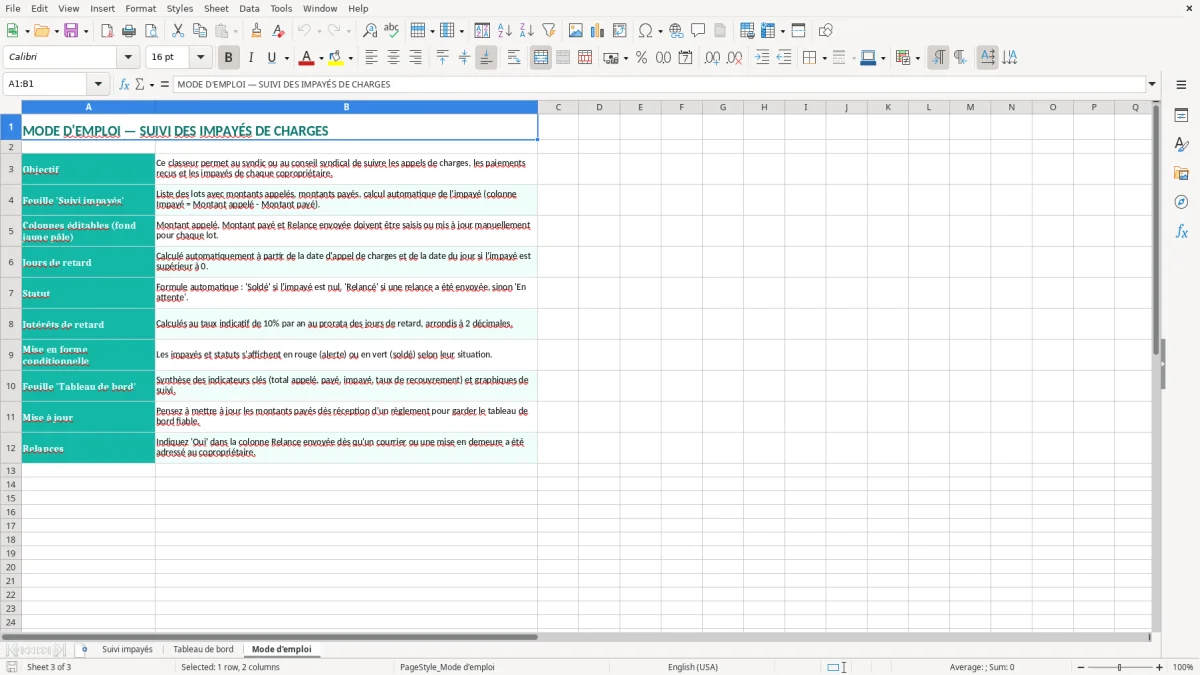Open the Data menu
Screen dimensions: 1200x675
[249, 8]
